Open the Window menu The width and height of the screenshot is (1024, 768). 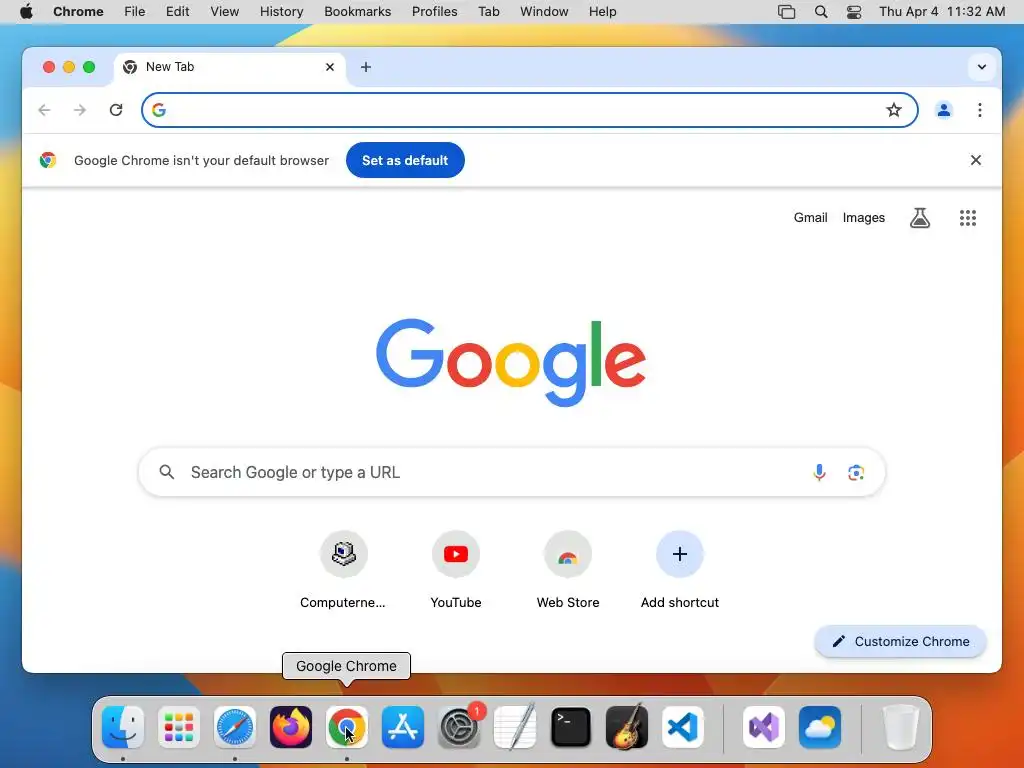click(544, 12)
